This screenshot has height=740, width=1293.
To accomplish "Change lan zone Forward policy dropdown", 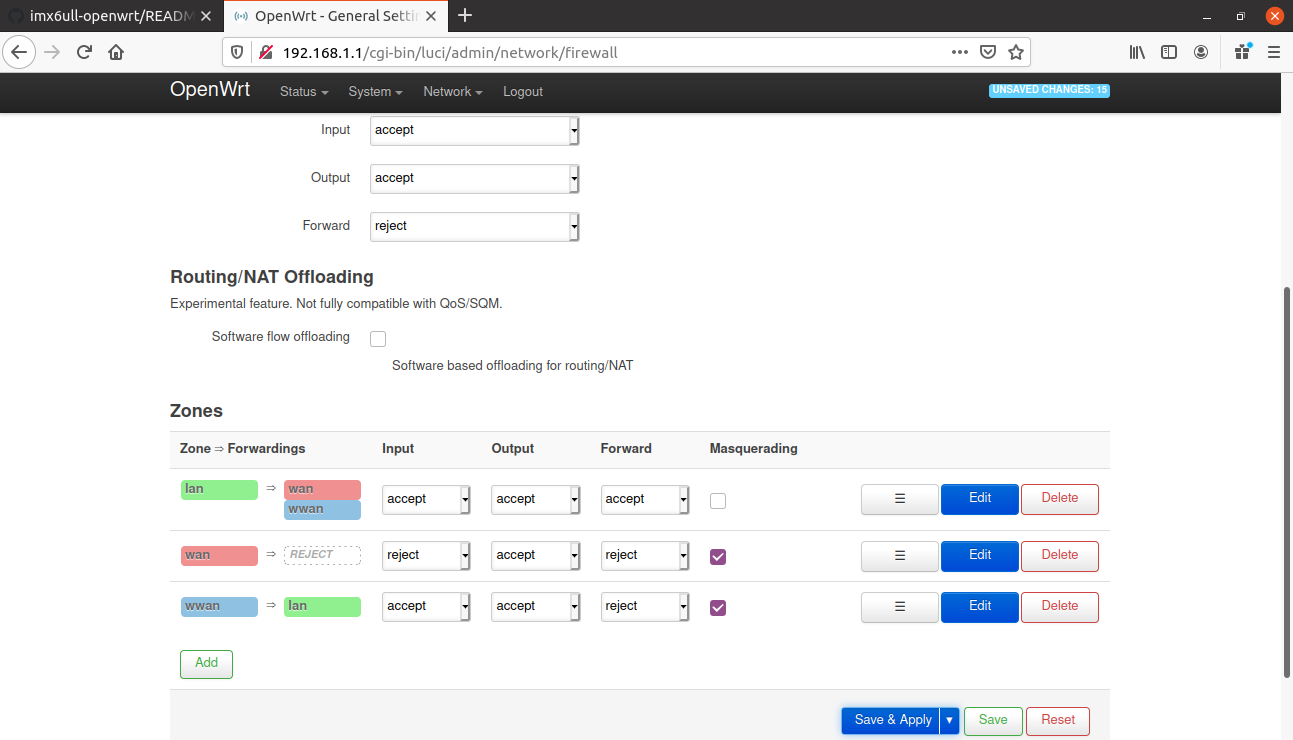I will point(645,499).
